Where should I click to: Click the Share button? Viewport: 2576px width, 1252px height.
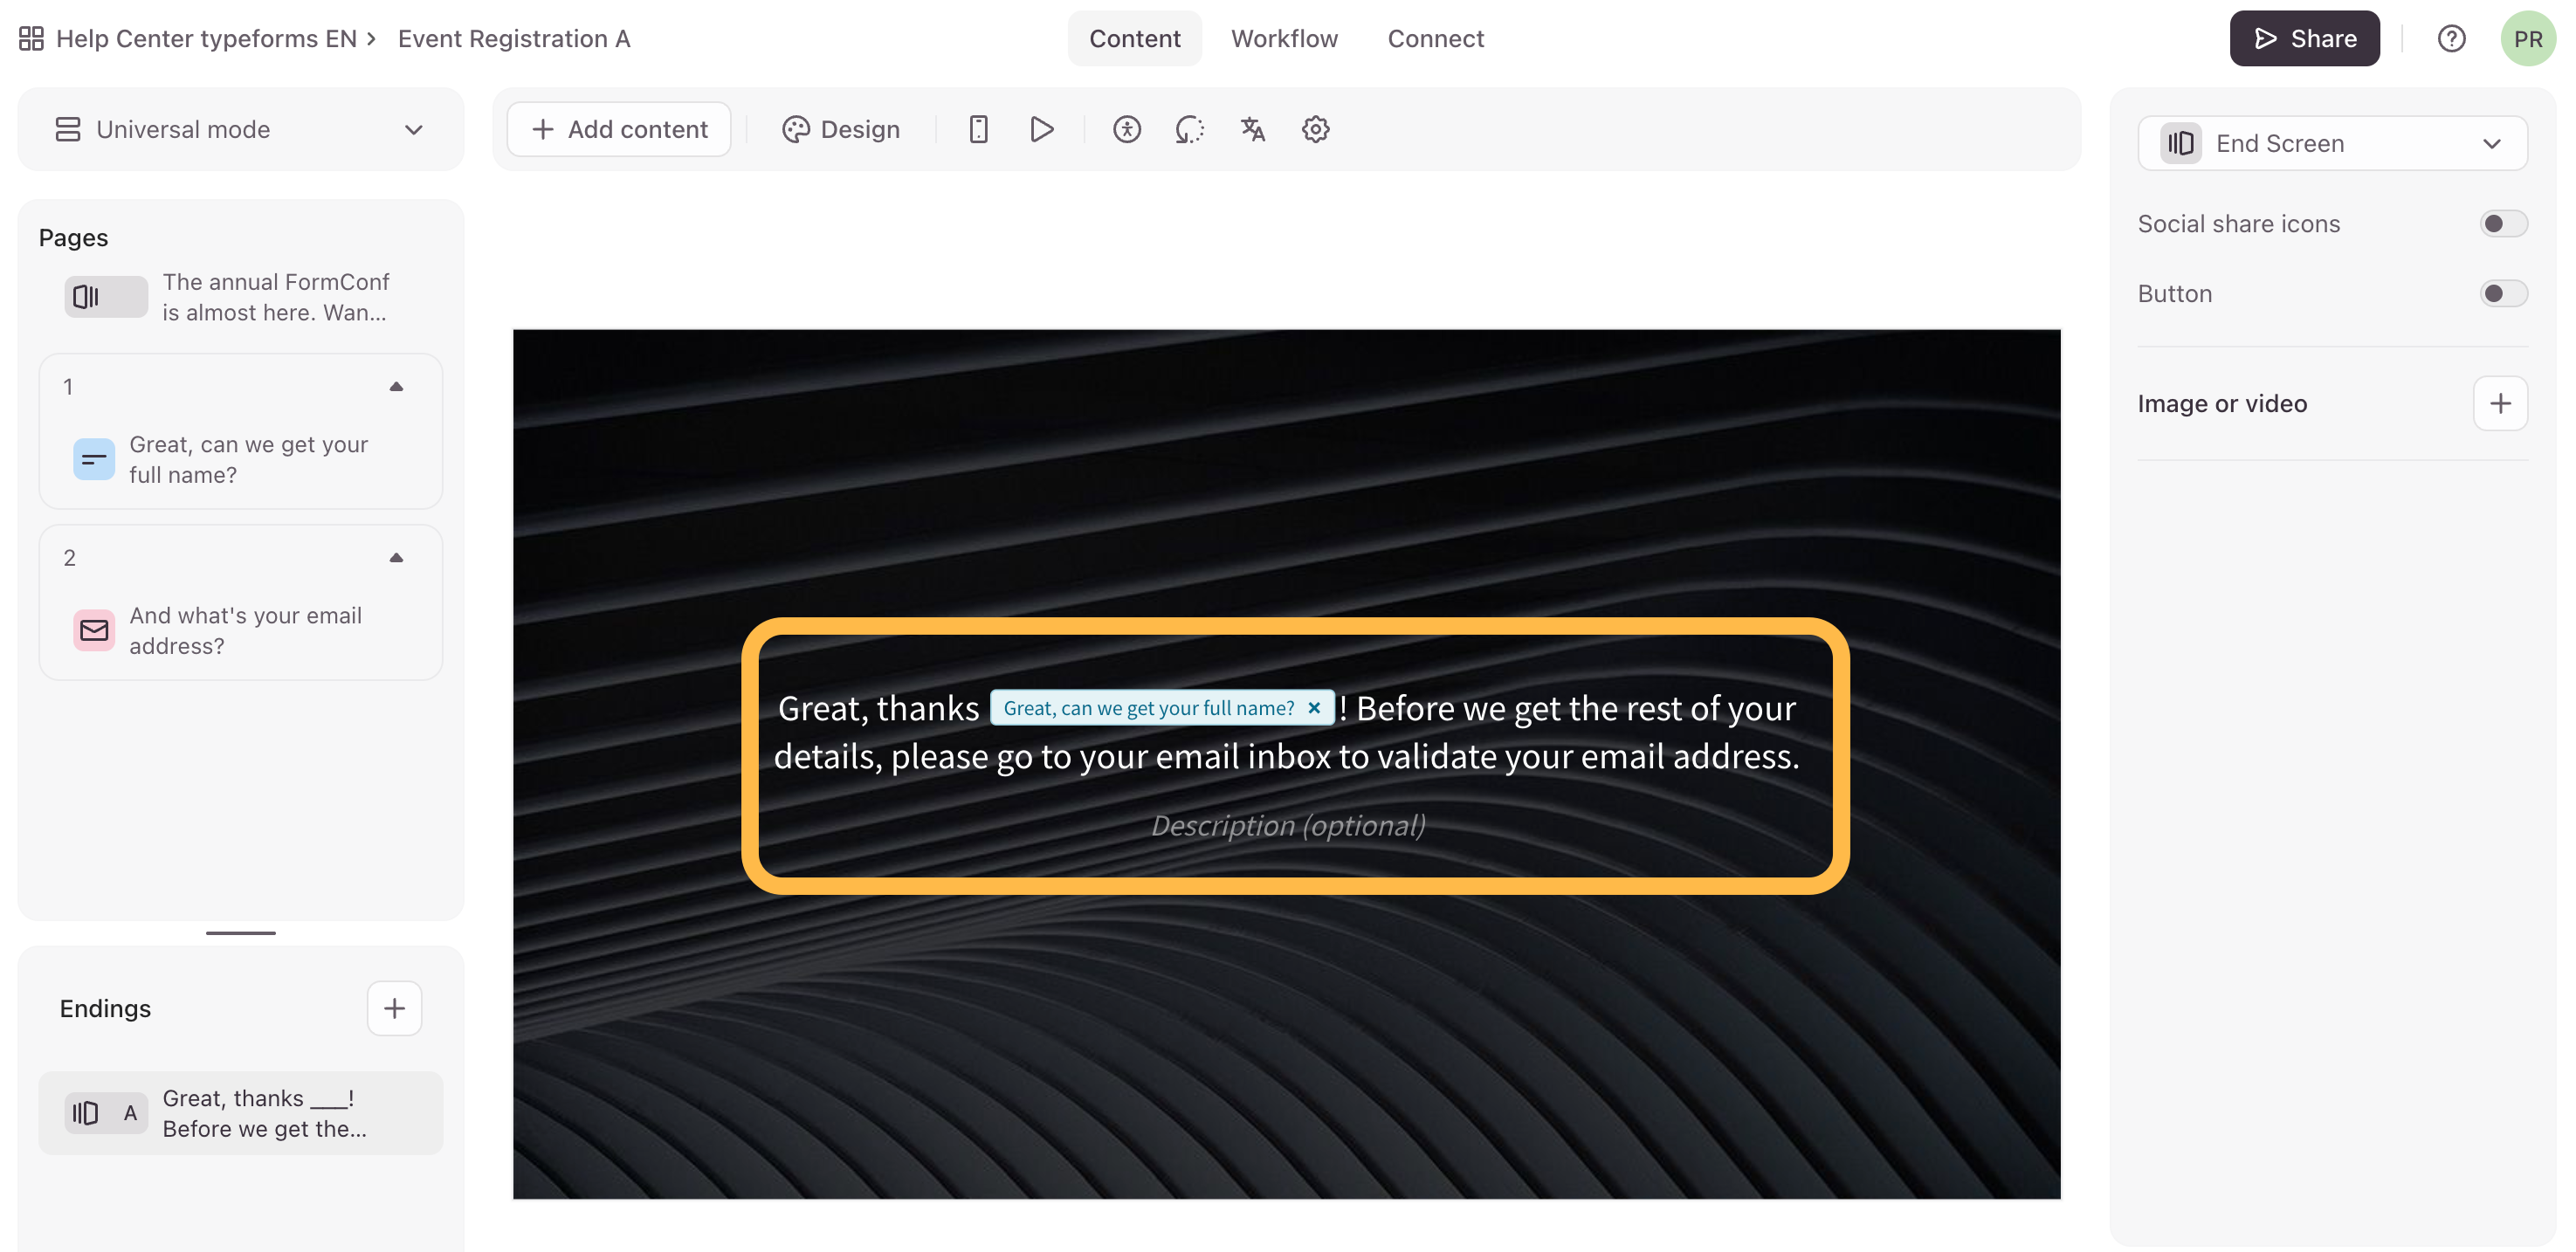point(2304,39)
